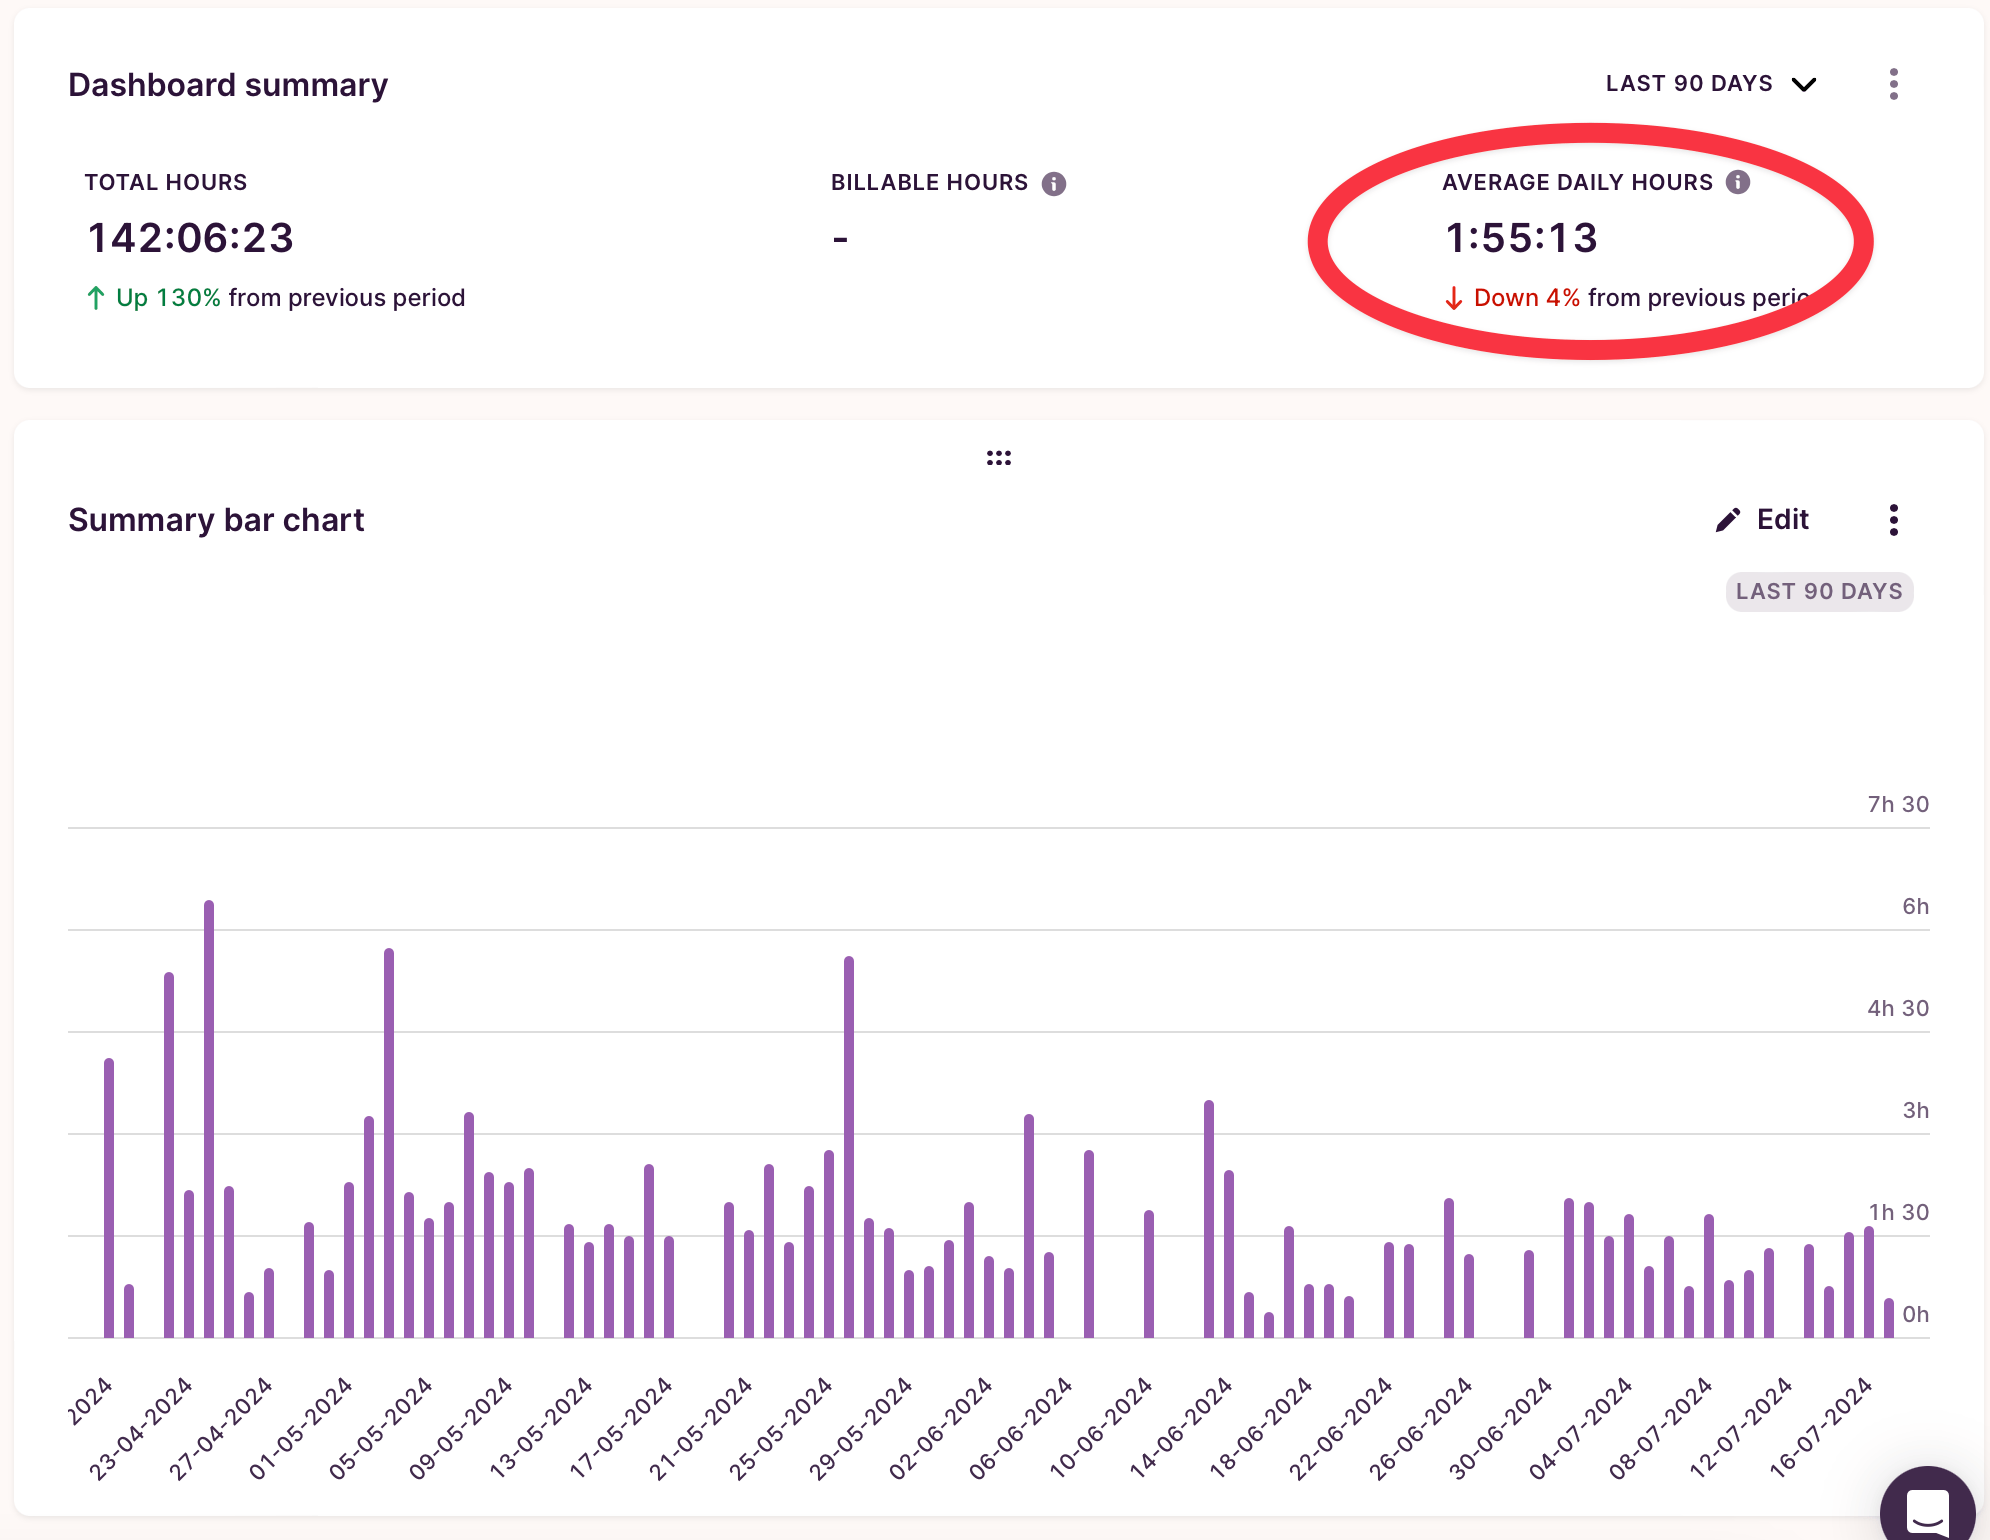Open Dashboard summary three-dot menu
This screenshot has height=1540, width=1990.
pyautogui.click(x=1893, y=84)
